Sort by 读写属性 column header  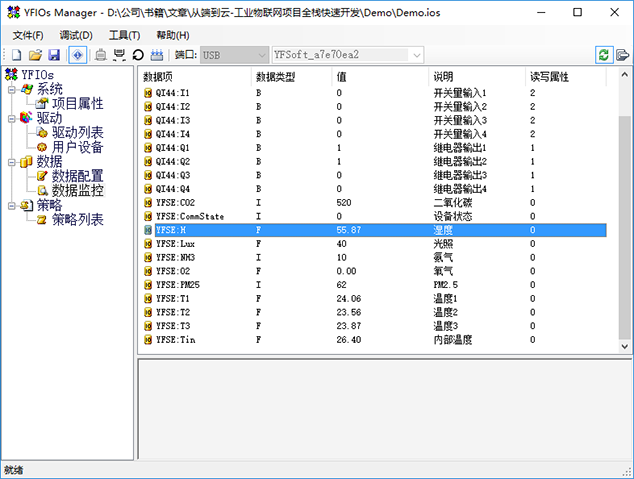point(566,77)
